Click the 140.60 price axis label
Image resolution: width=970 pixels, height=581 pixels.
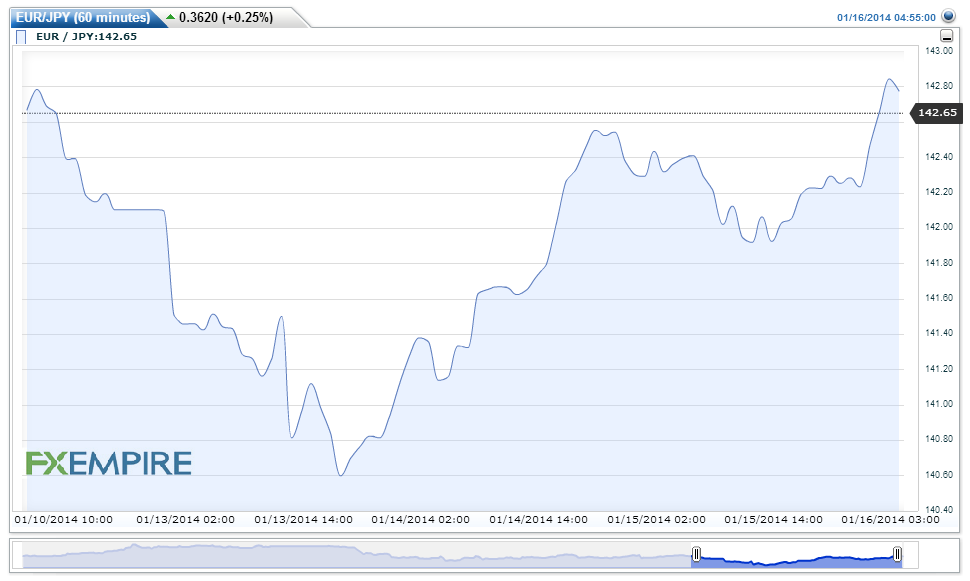click(x=939, y=475)
